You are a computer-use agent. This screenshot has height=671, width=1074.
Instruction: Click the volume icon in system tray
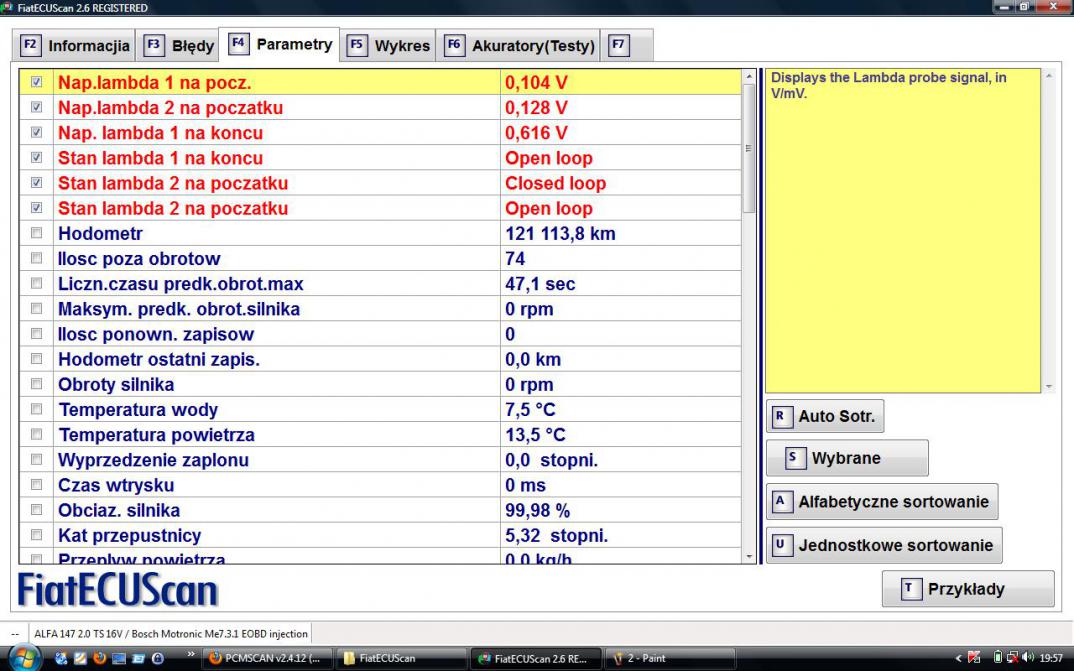pos(1028,658)
